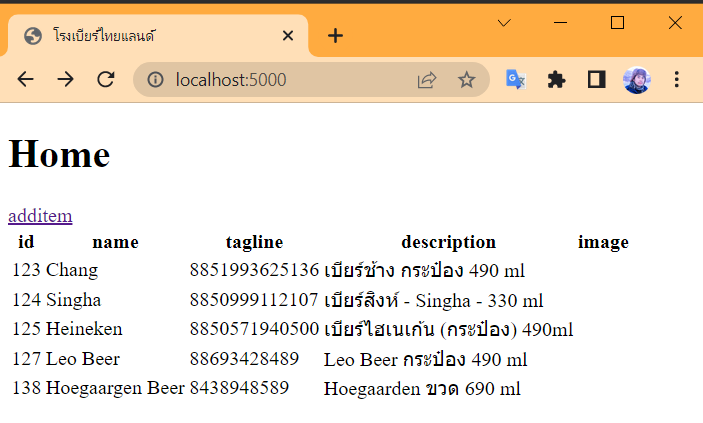Click the description column header
Image resolution: width=703 pixels, height=423 pixels.
click(x=448, y=242)
